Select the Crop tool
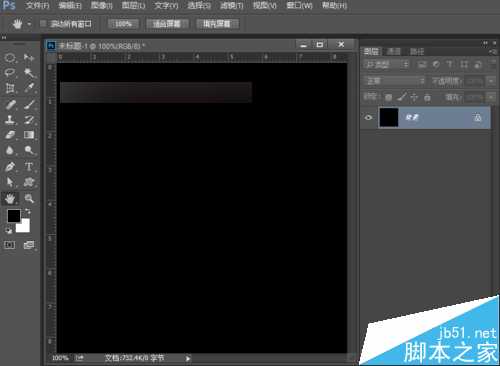The height and width of the screenshot is (366, 500). point(10,88)
